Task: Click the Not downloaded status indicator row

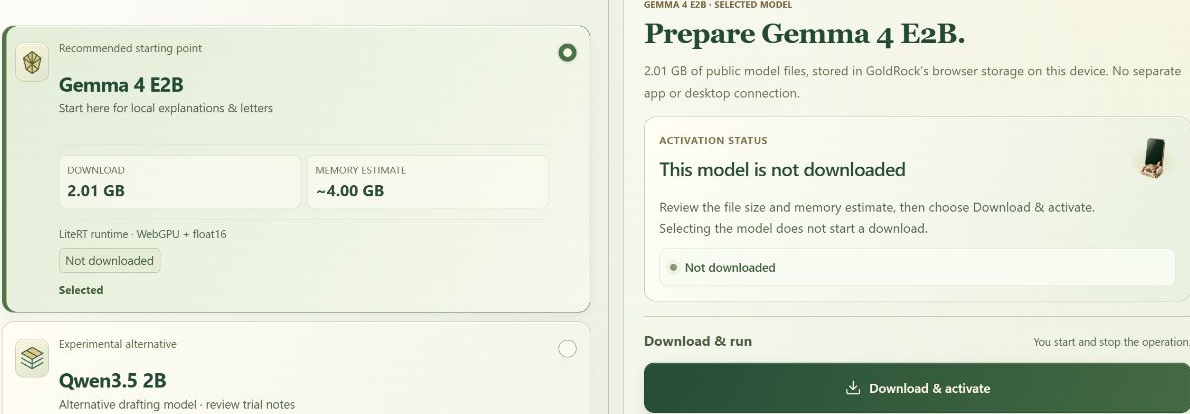Action: pos(917,268)
